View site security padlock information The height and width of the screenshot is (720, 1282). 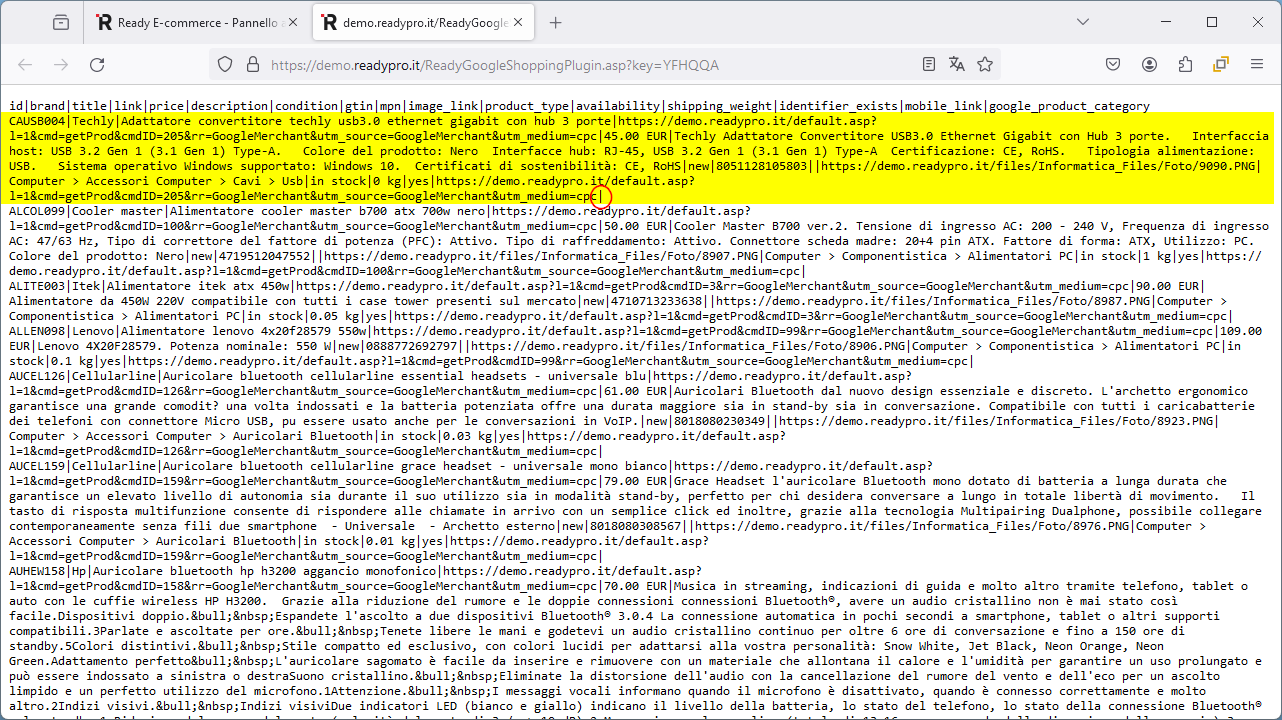point(252,64)
